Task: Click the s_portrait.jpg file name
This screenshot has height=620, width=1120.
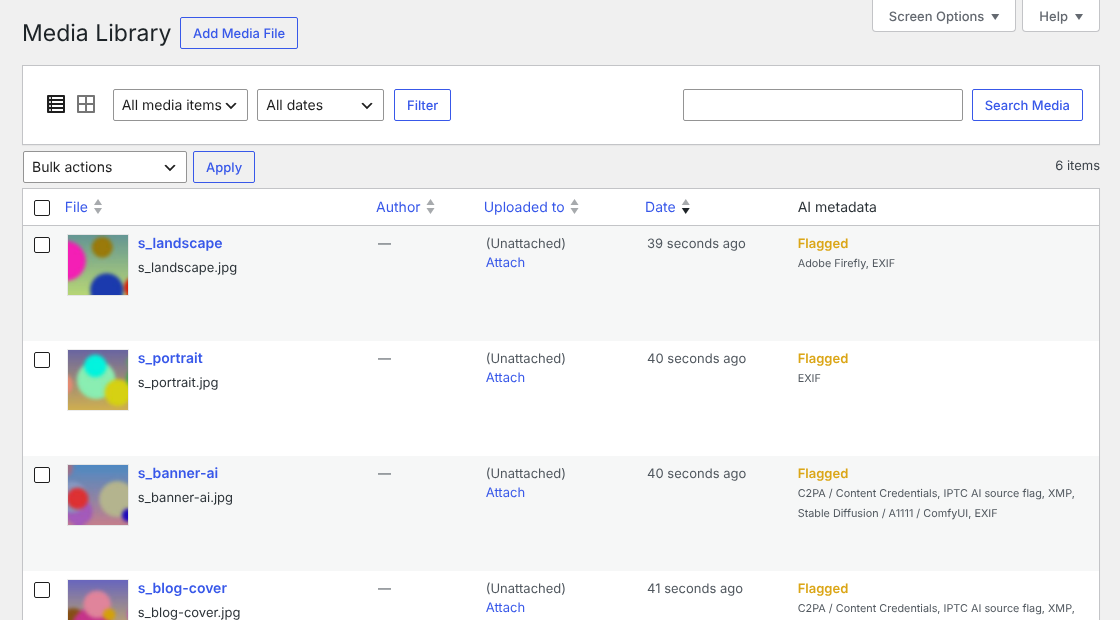Action: tap(178, 383)
